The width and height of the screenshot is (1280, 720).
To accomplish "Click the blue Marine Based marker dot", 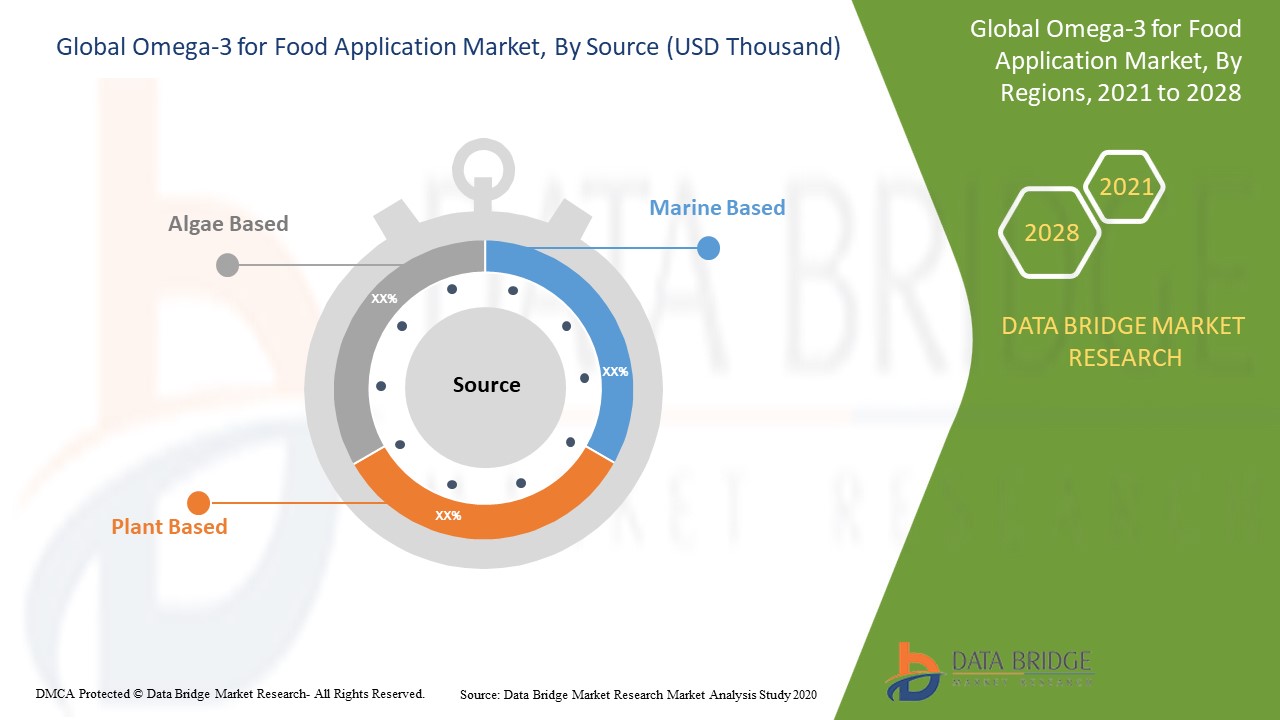I will (x=708, y=248).
